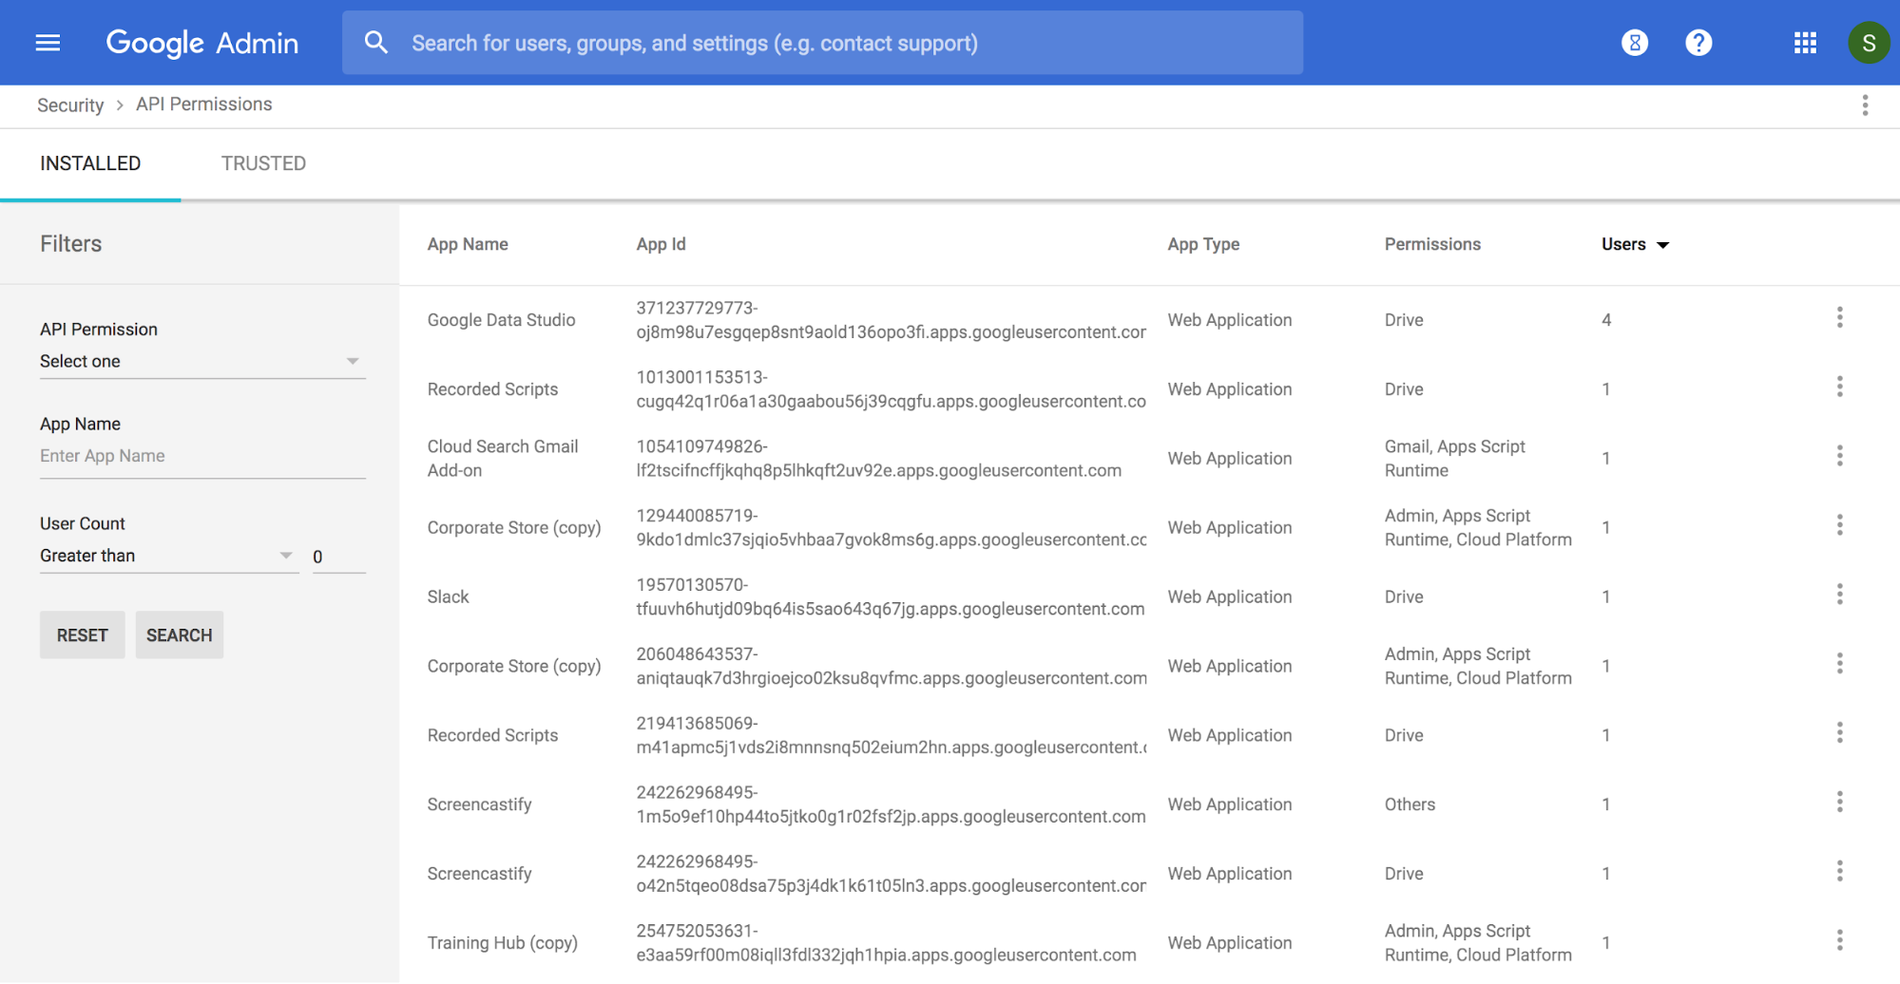Click the RESET button

(x=82, y=635)
